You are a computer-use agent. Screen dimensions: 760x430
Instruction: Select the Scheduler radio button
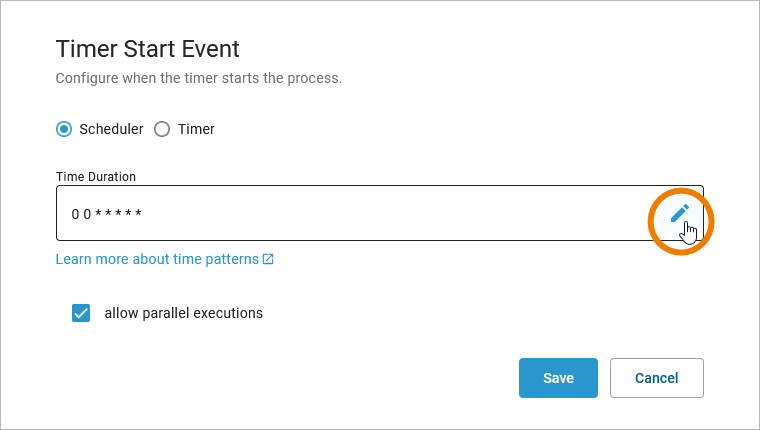pos(64,129)
